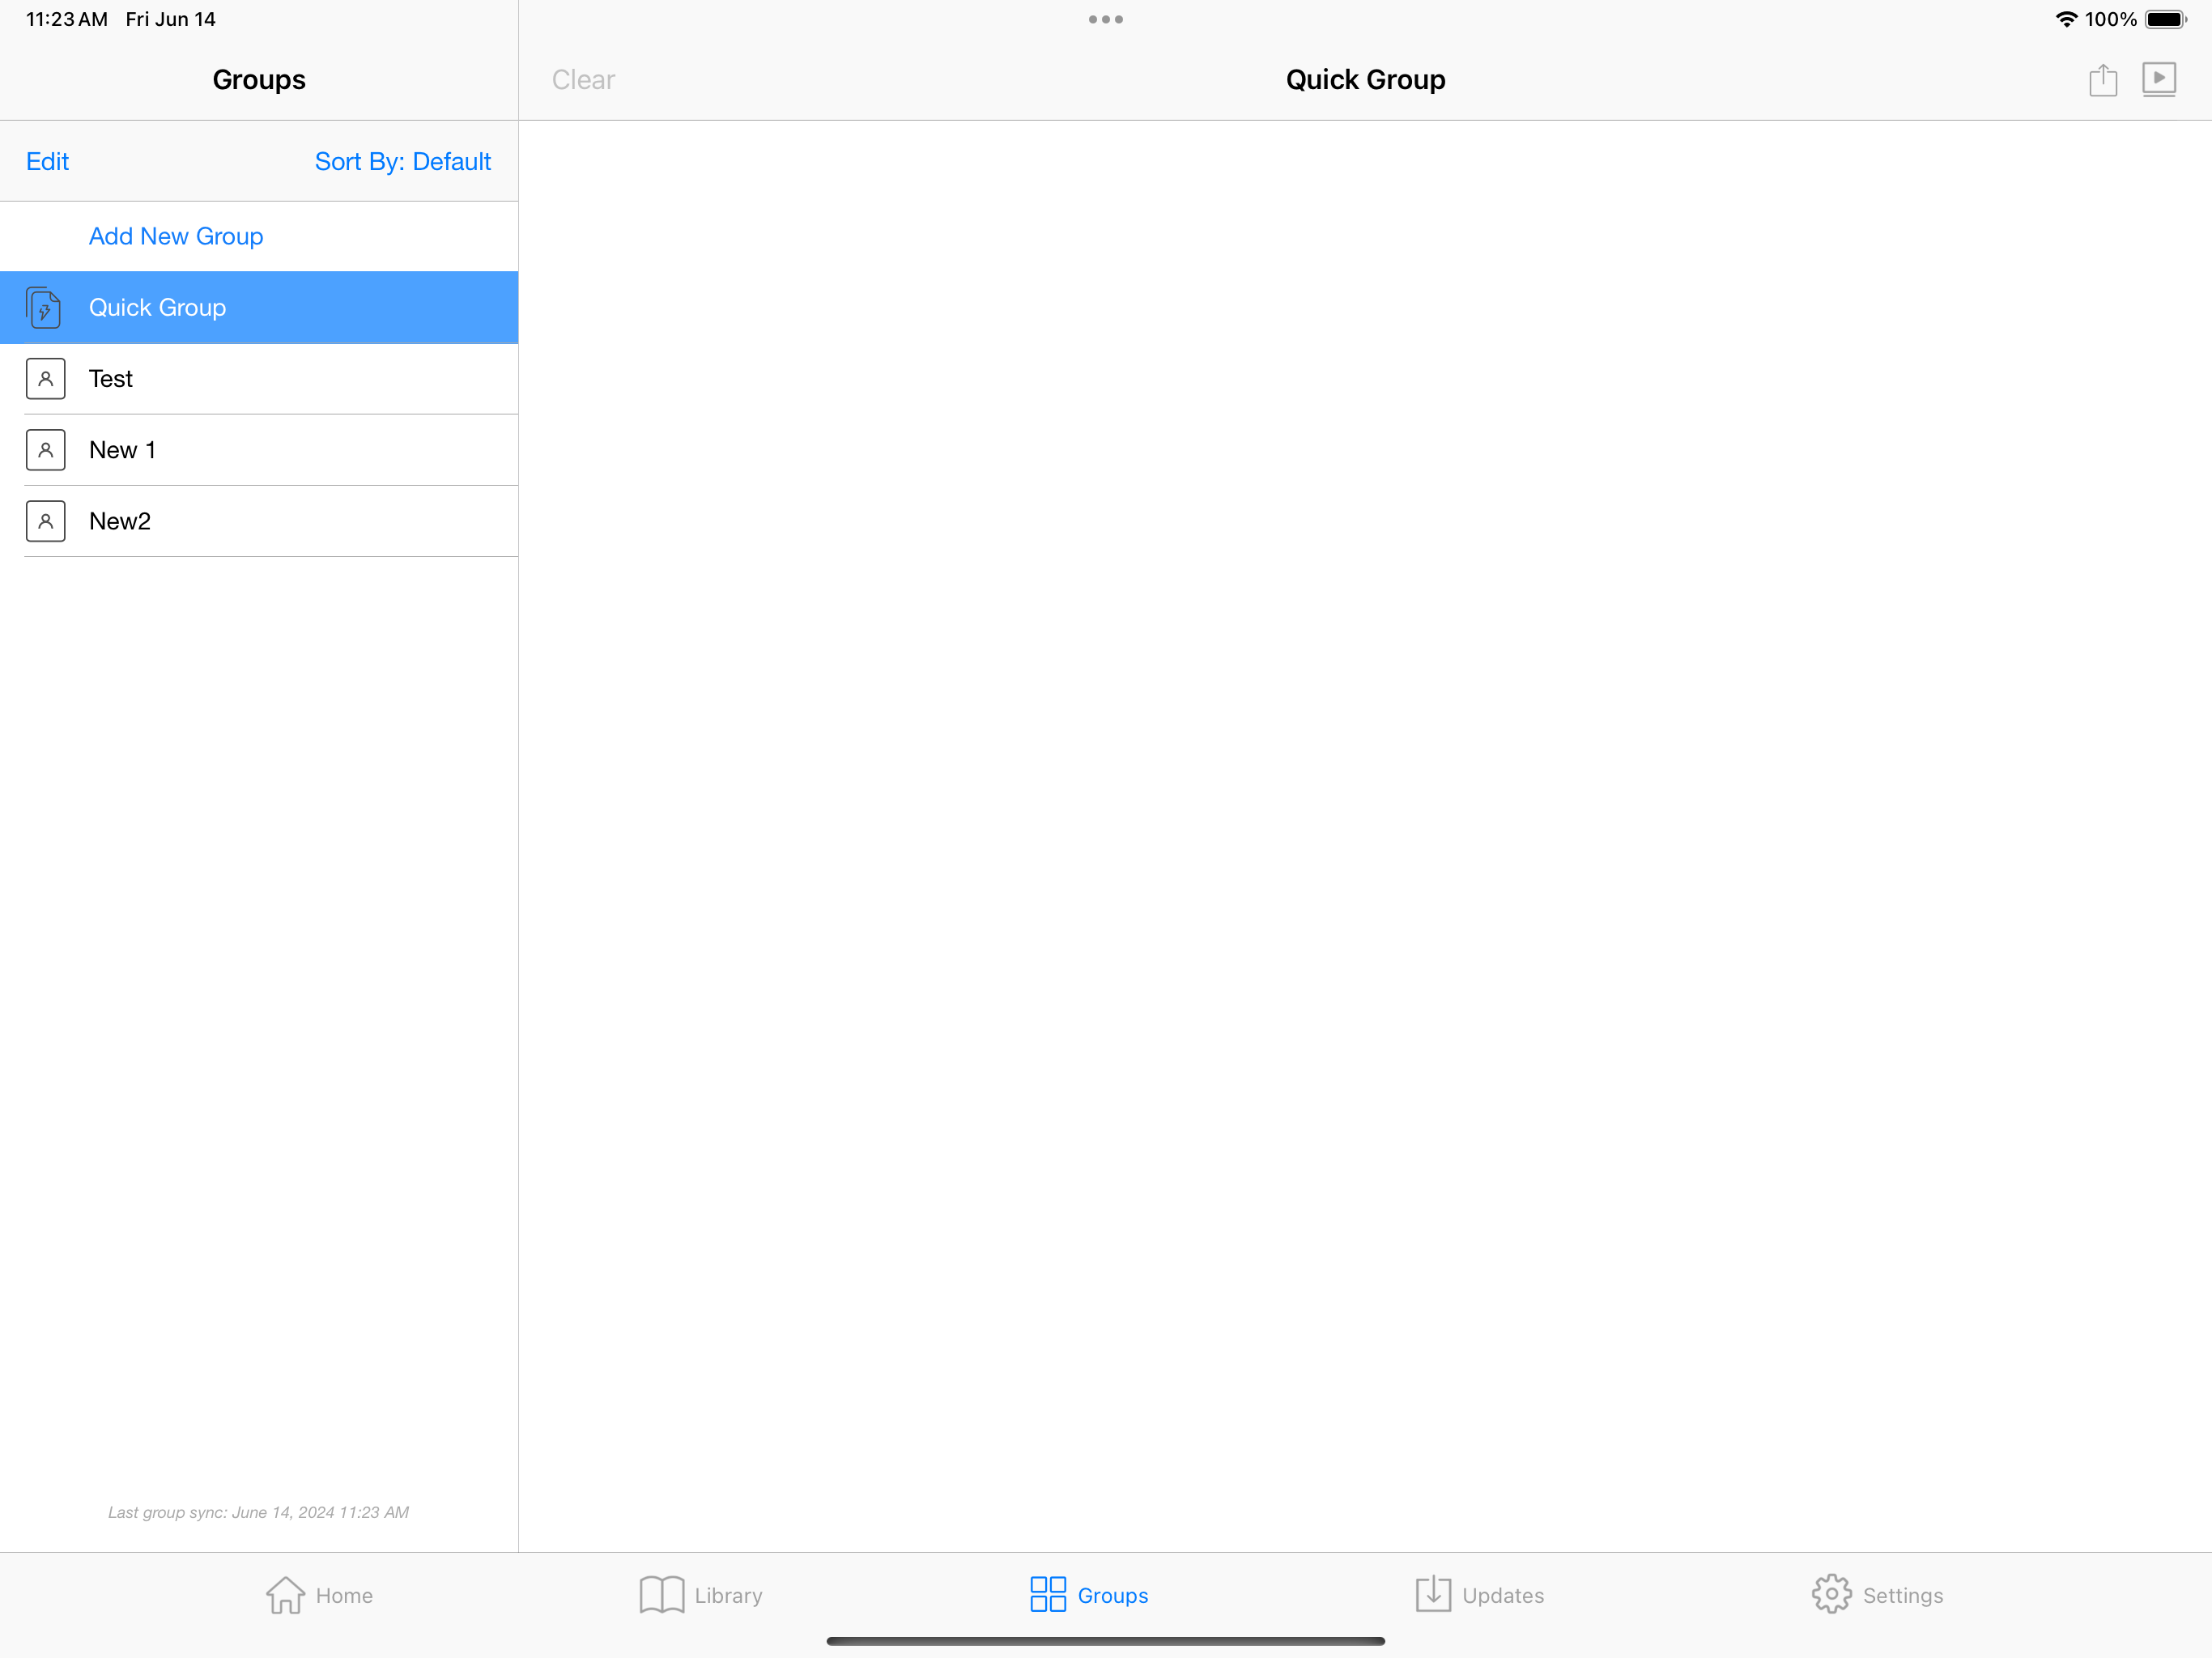Screen dimensions: 2212x1658
Task: Tap the Quick Group header title
Action: tap(1365, 79)
